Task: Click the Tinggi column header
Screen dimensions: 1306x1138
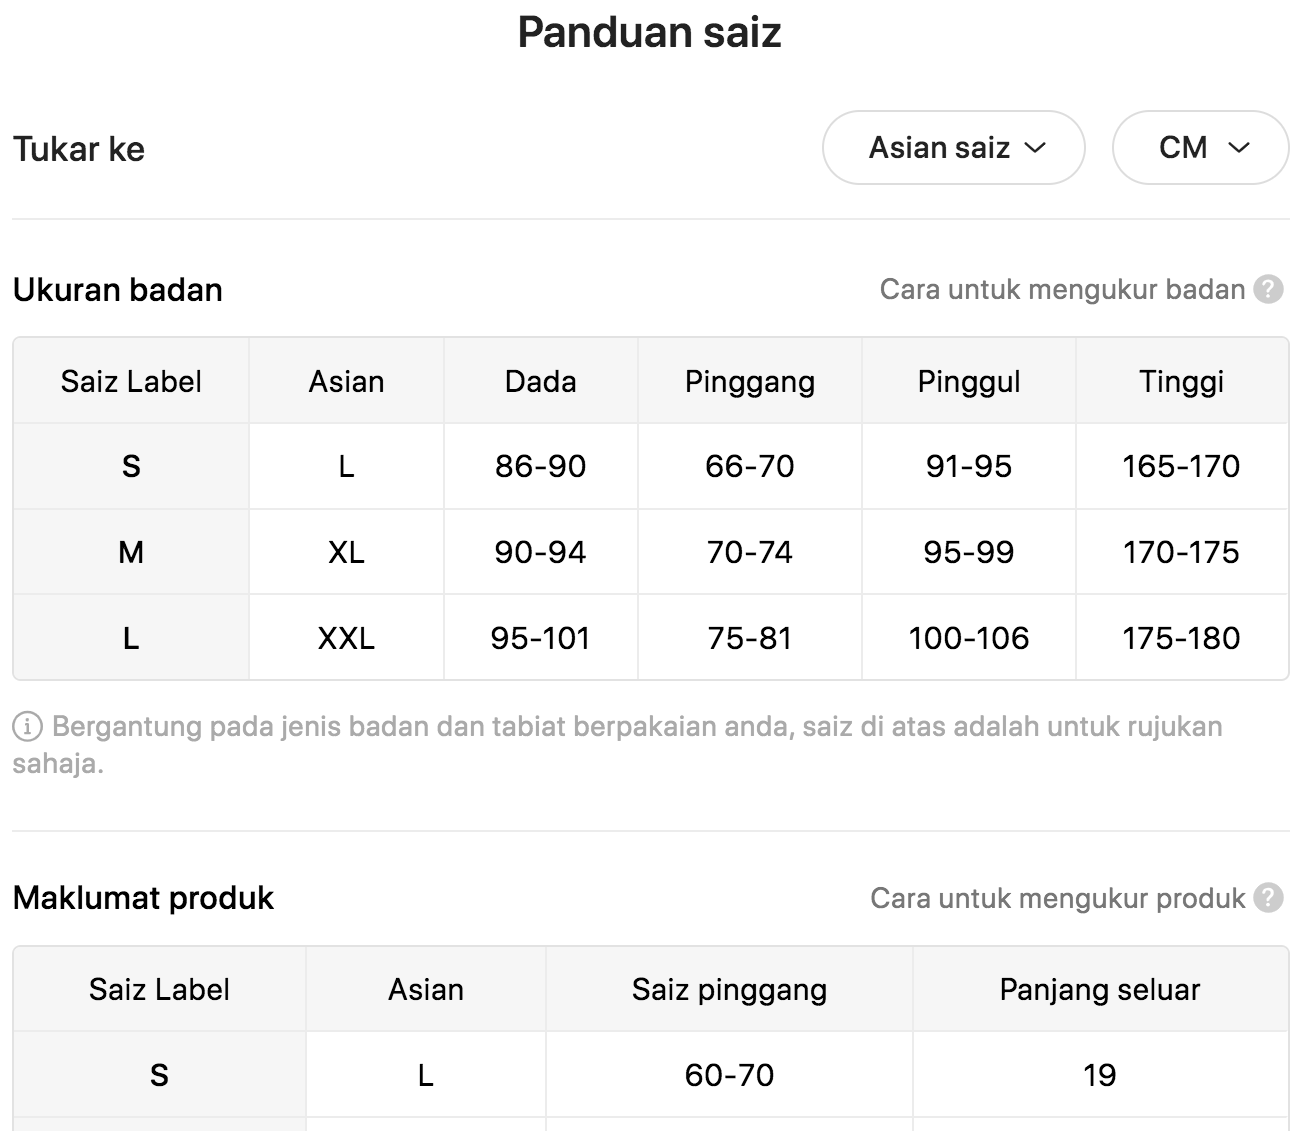Action: tap(1182, 381)
